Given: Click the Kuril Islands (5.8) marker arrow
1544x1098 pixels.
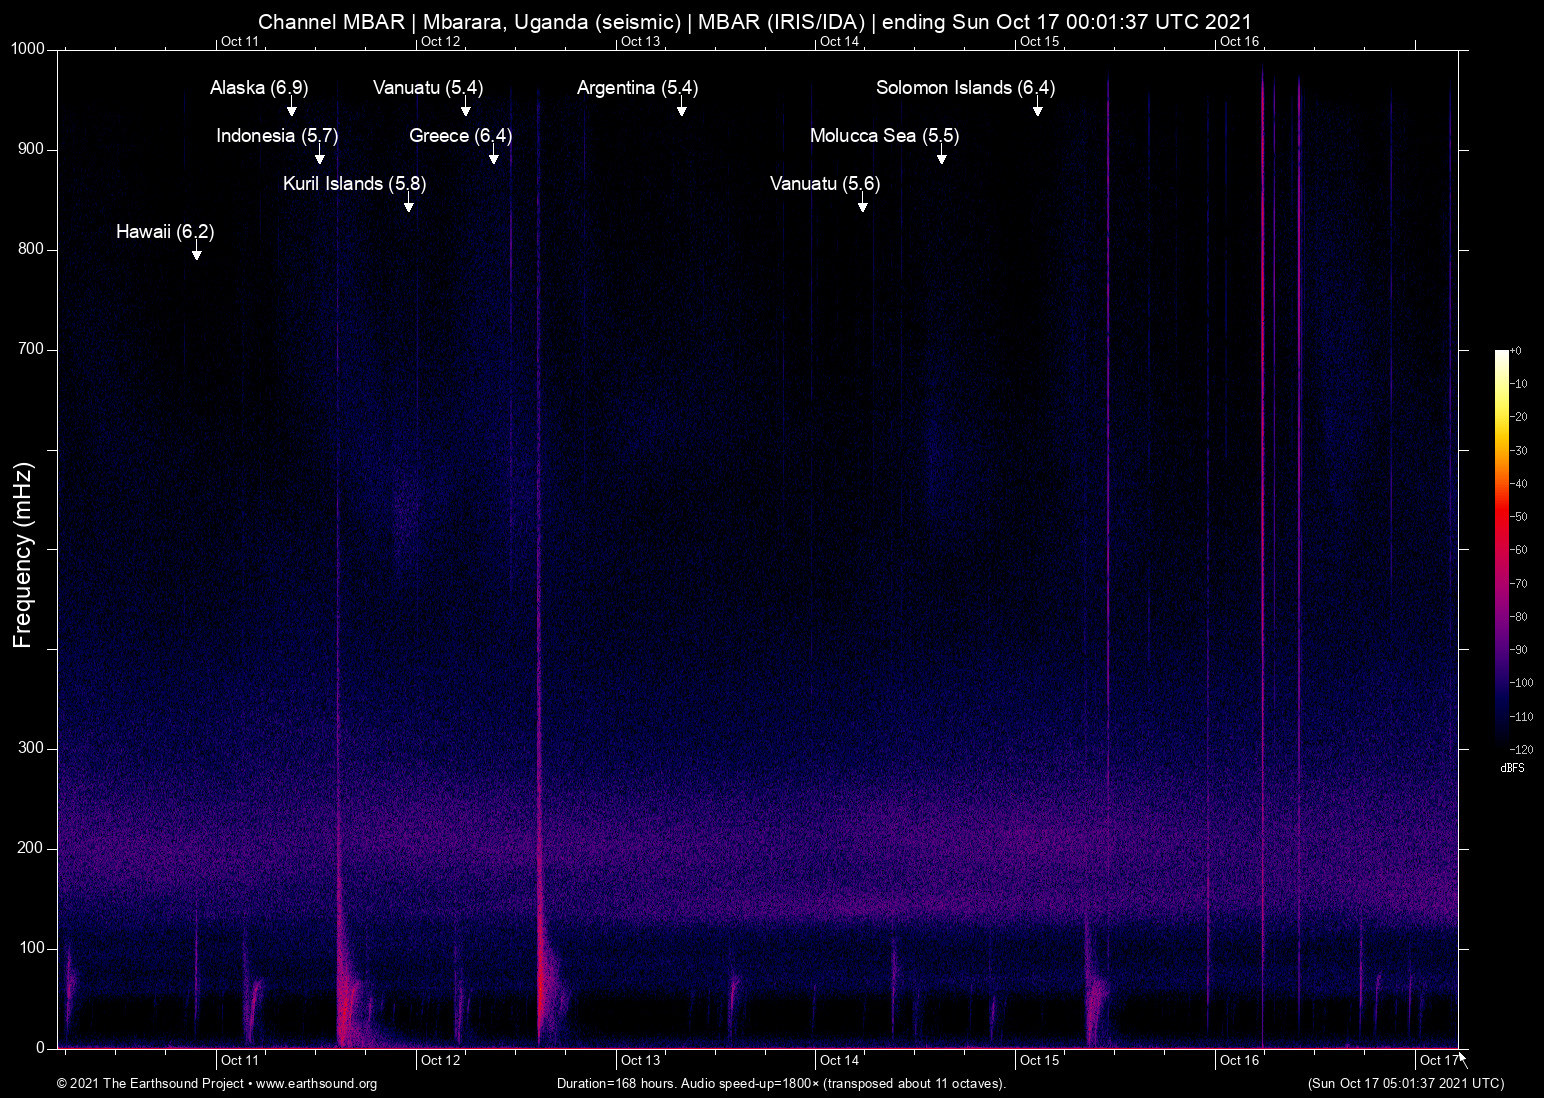Looking at the screenshot, I should [x=408, y=203].
